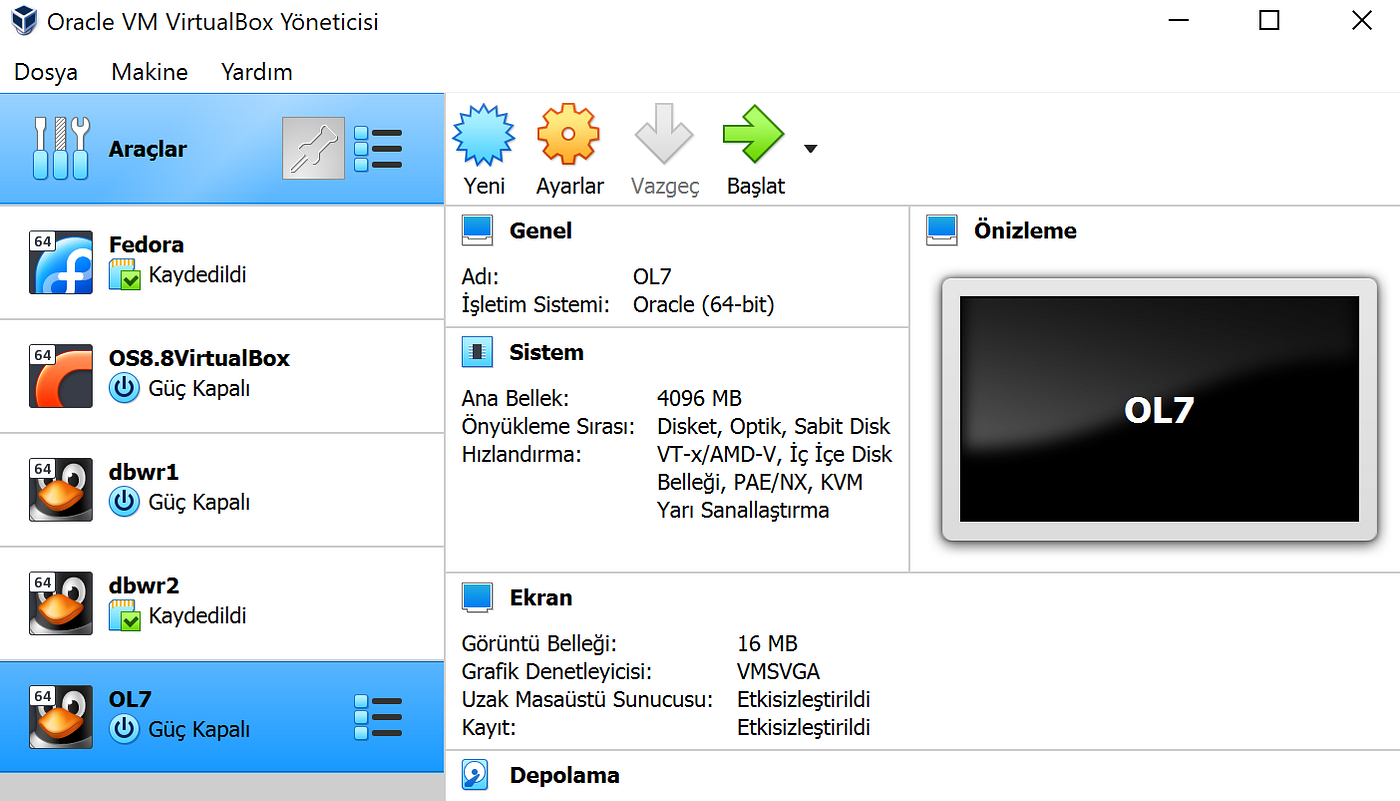Select the OS8.8VirtualBox machine name
The image size is (1400, 801).
[199, 359]
